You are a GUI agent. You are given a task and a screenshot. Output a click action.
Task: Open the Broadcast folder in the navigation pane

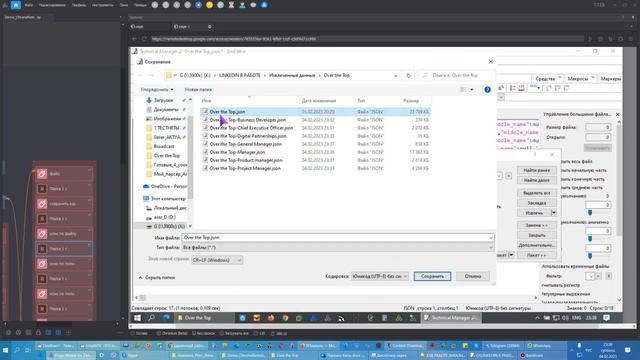pos(164,146)
